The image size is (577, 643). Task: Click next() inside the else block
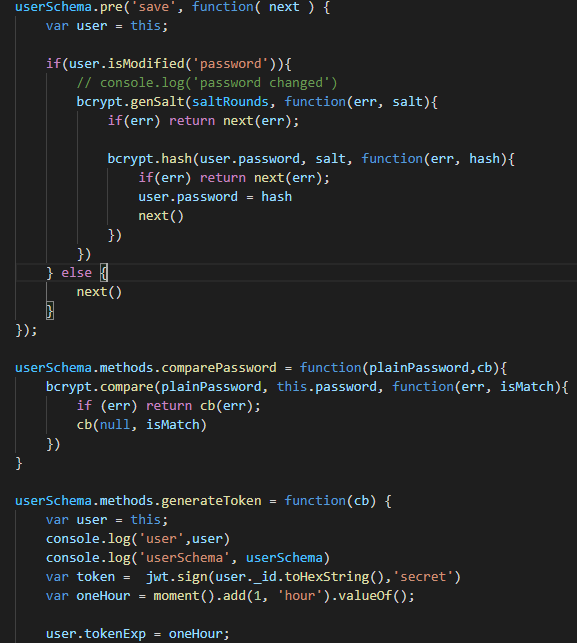pos(99,292)
